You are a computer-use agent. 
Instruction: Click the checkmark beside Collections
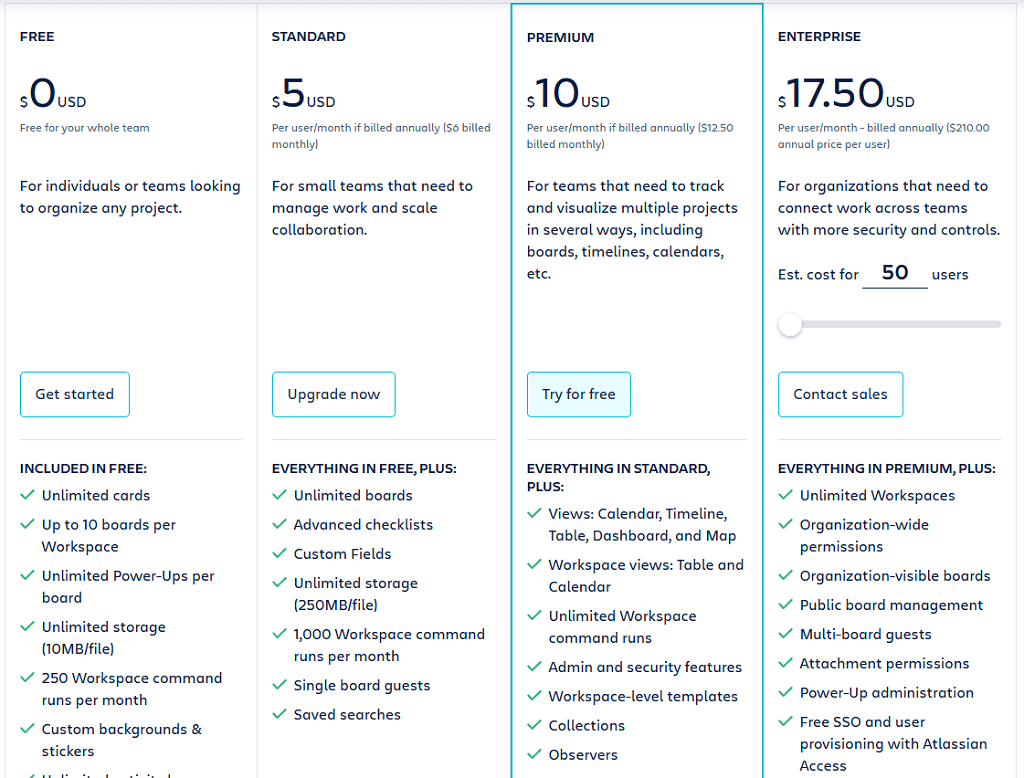[534, 725]
